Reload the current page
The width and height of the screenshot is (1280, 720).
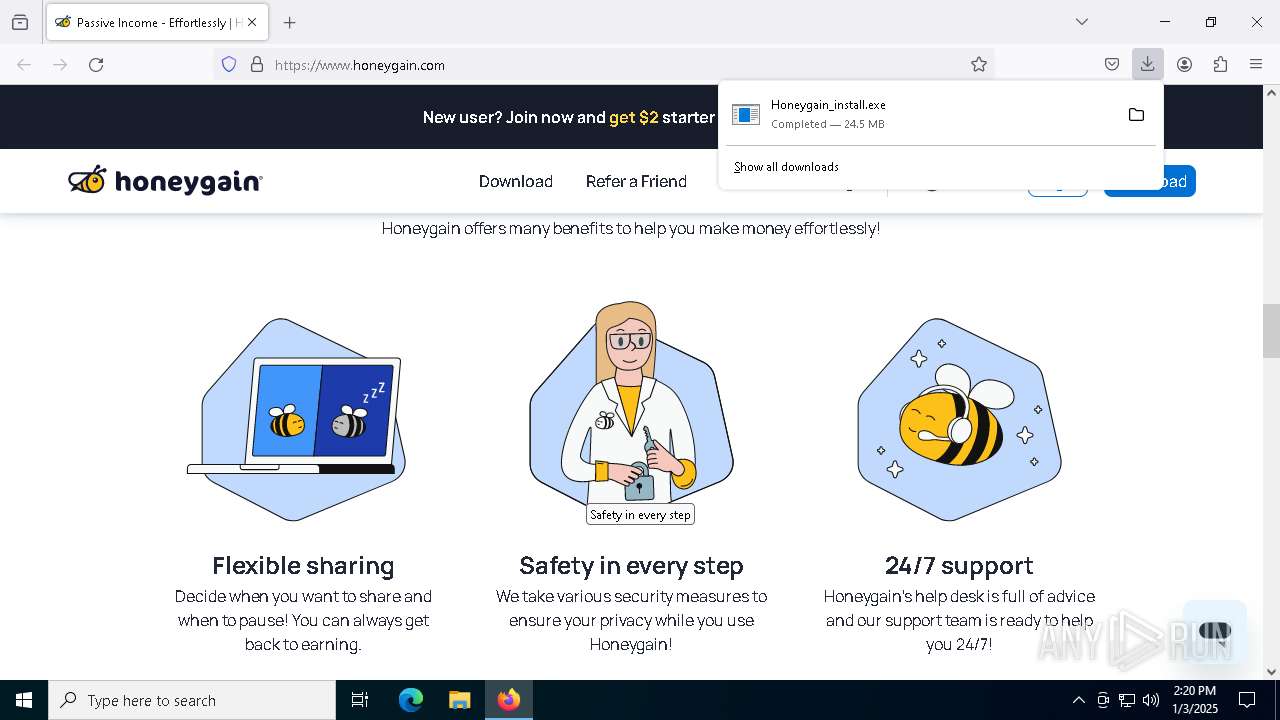(x=96, y=64)
